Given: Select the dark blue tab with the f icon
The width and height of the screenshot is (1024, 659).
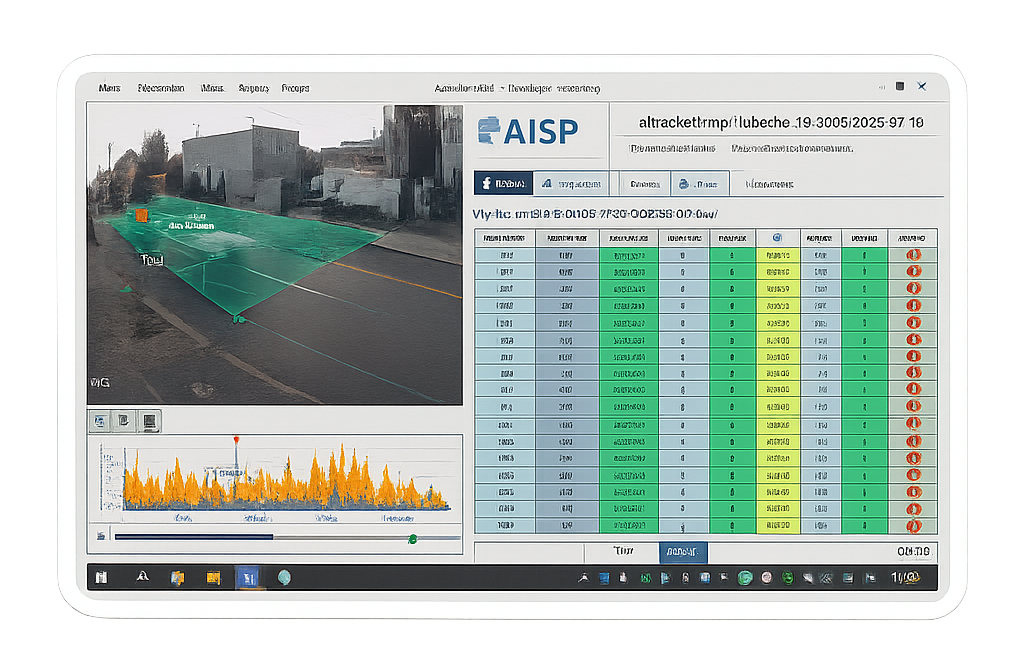Looking at the screenshot, I should (504, 184).
